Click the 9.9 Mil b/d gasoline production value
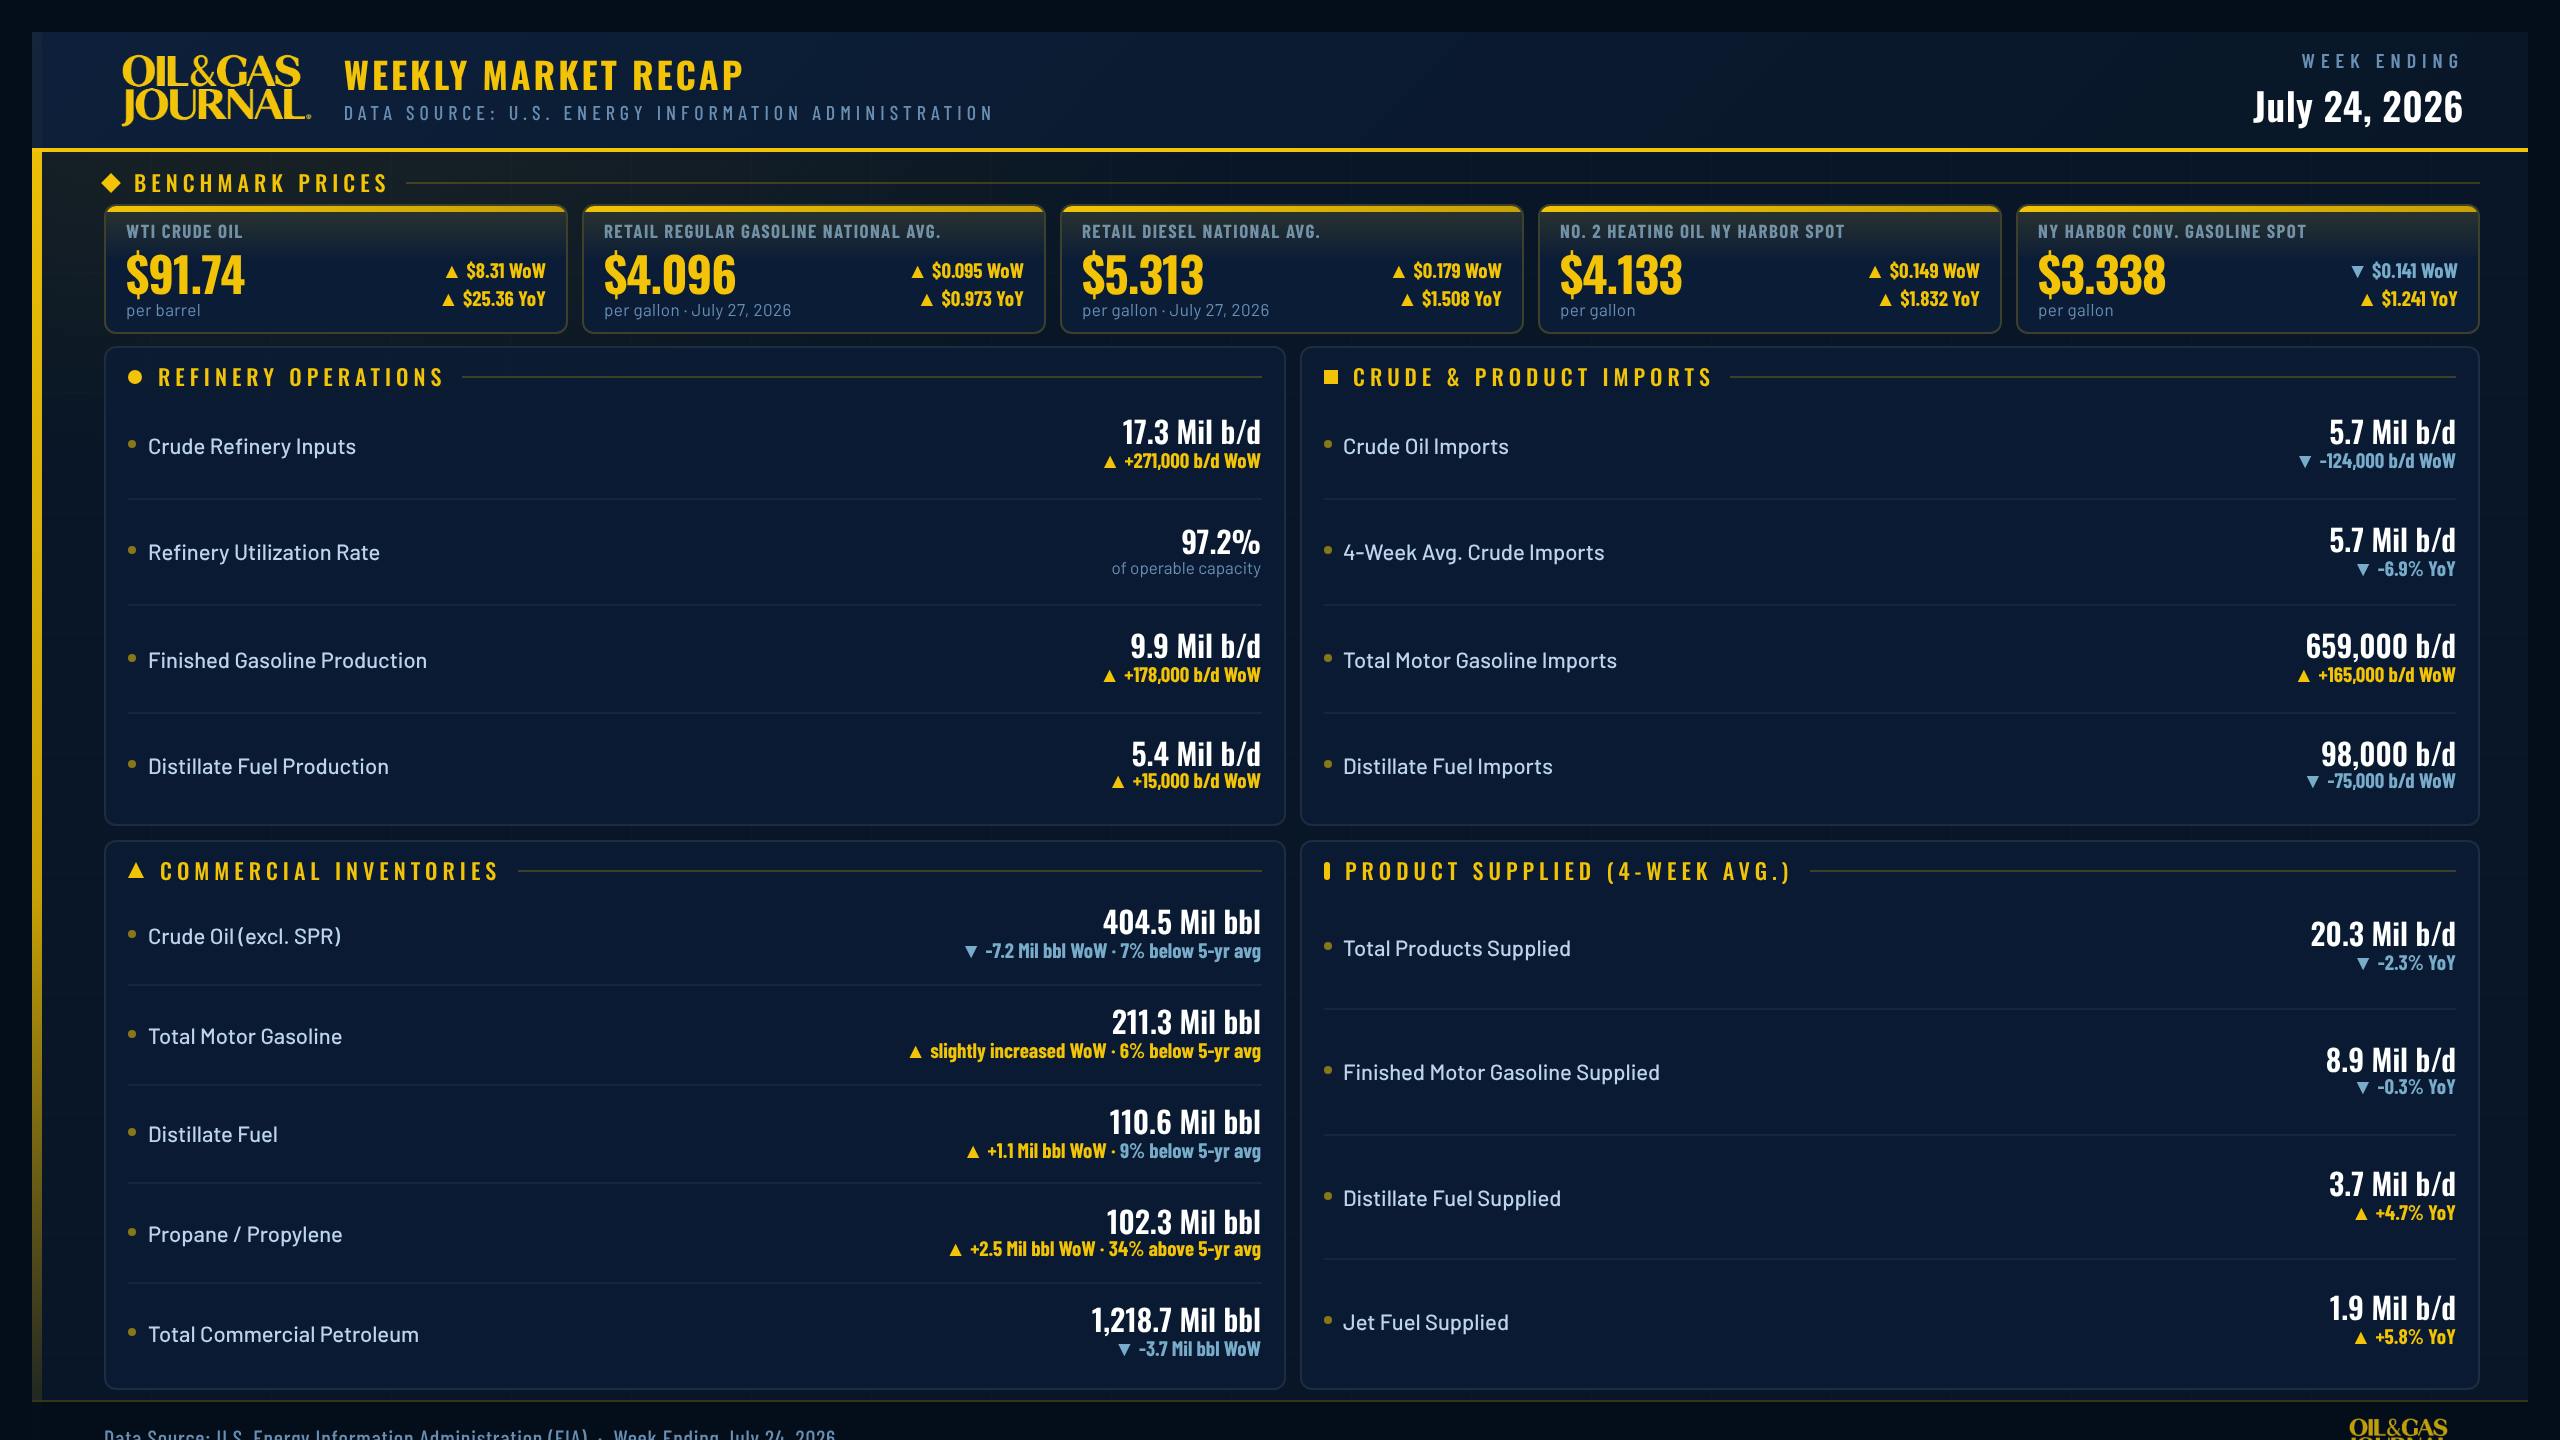 tap(1195, 647)
